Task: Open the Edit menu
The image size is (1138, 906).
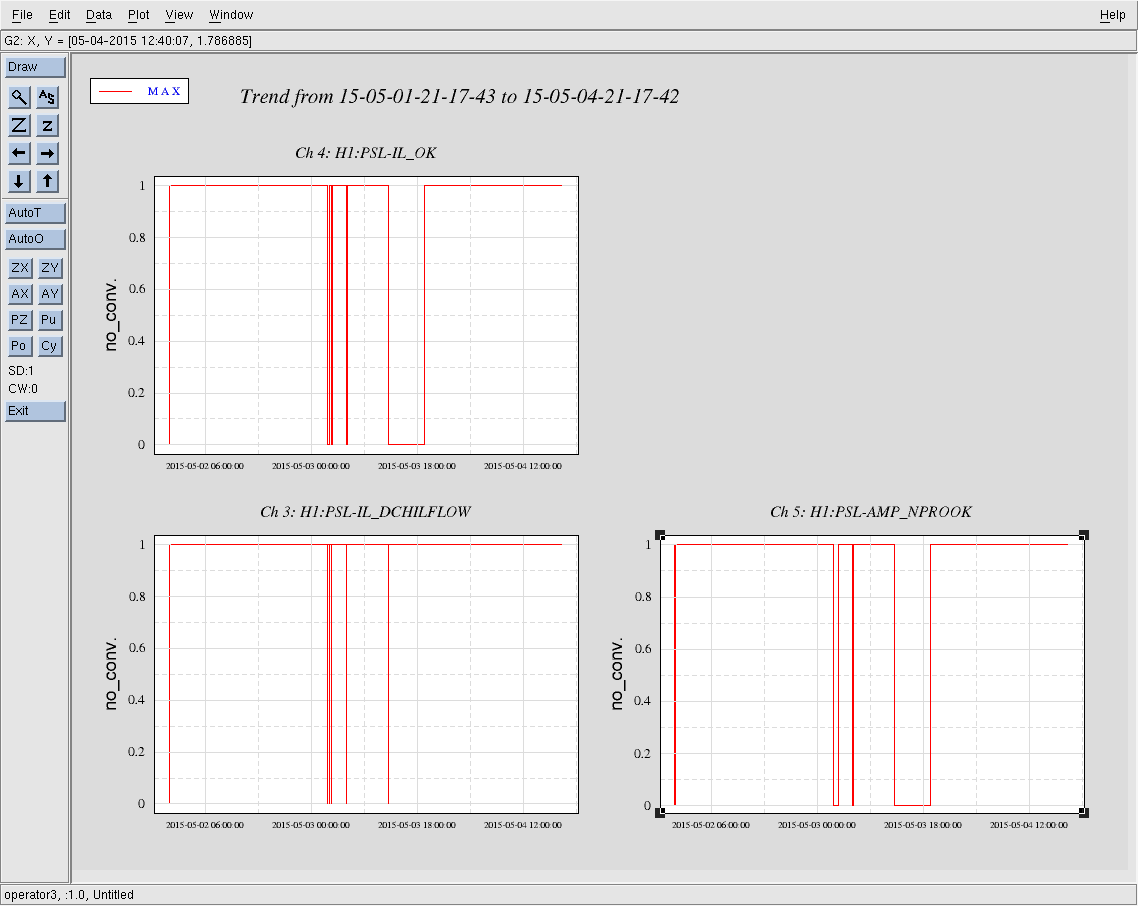Action: click(60, 15)
